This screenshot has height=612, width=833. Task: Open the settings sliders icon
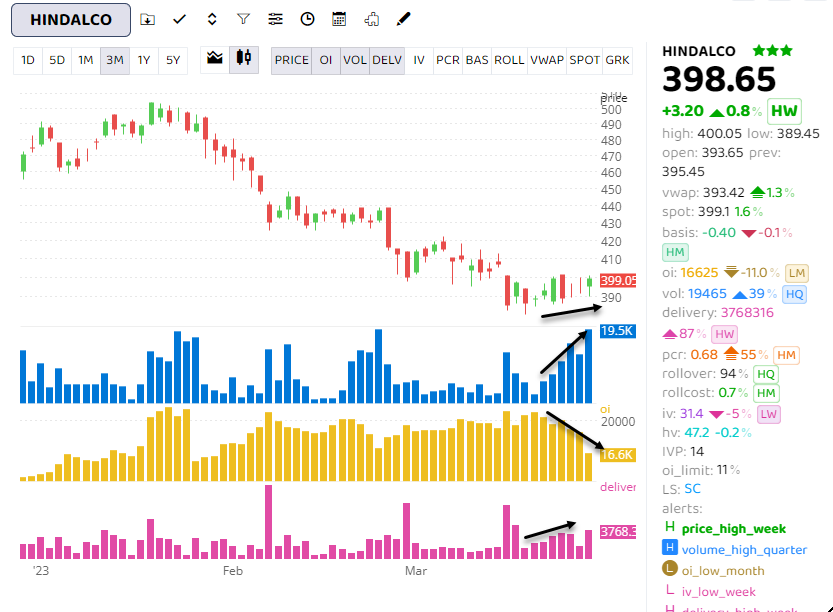(273, 19)
